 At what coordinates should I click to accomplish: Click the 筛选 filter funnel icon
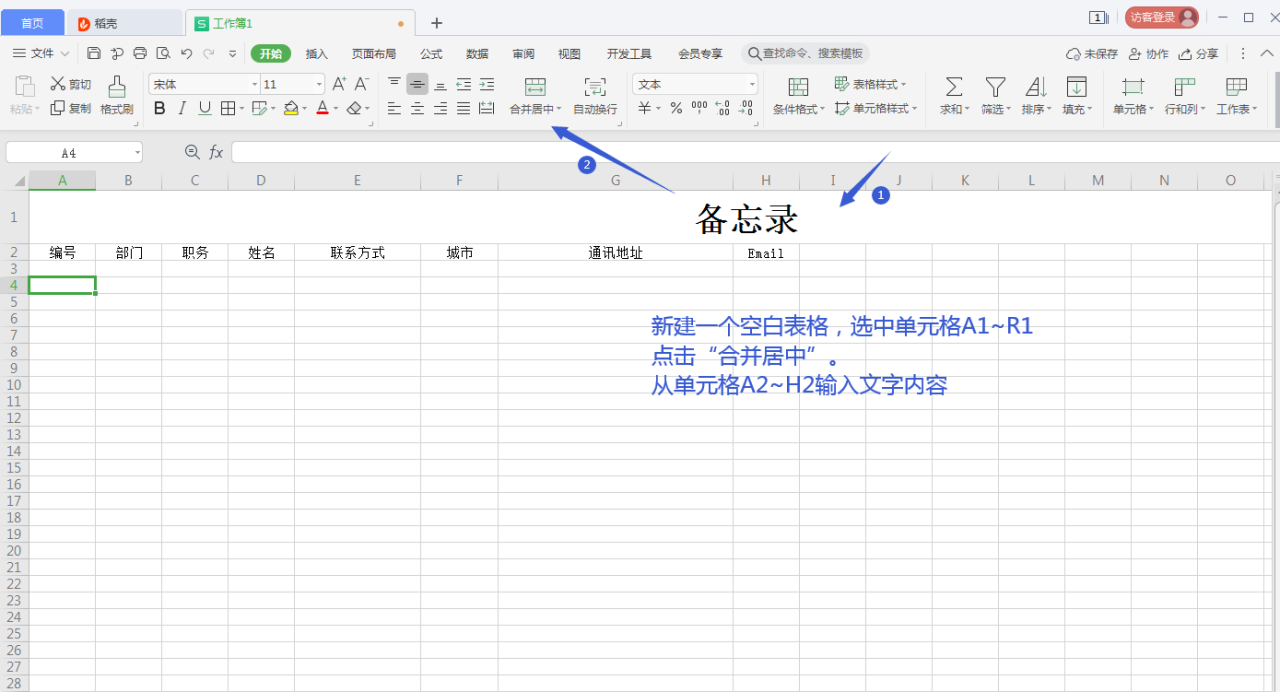tap(995, 87)
